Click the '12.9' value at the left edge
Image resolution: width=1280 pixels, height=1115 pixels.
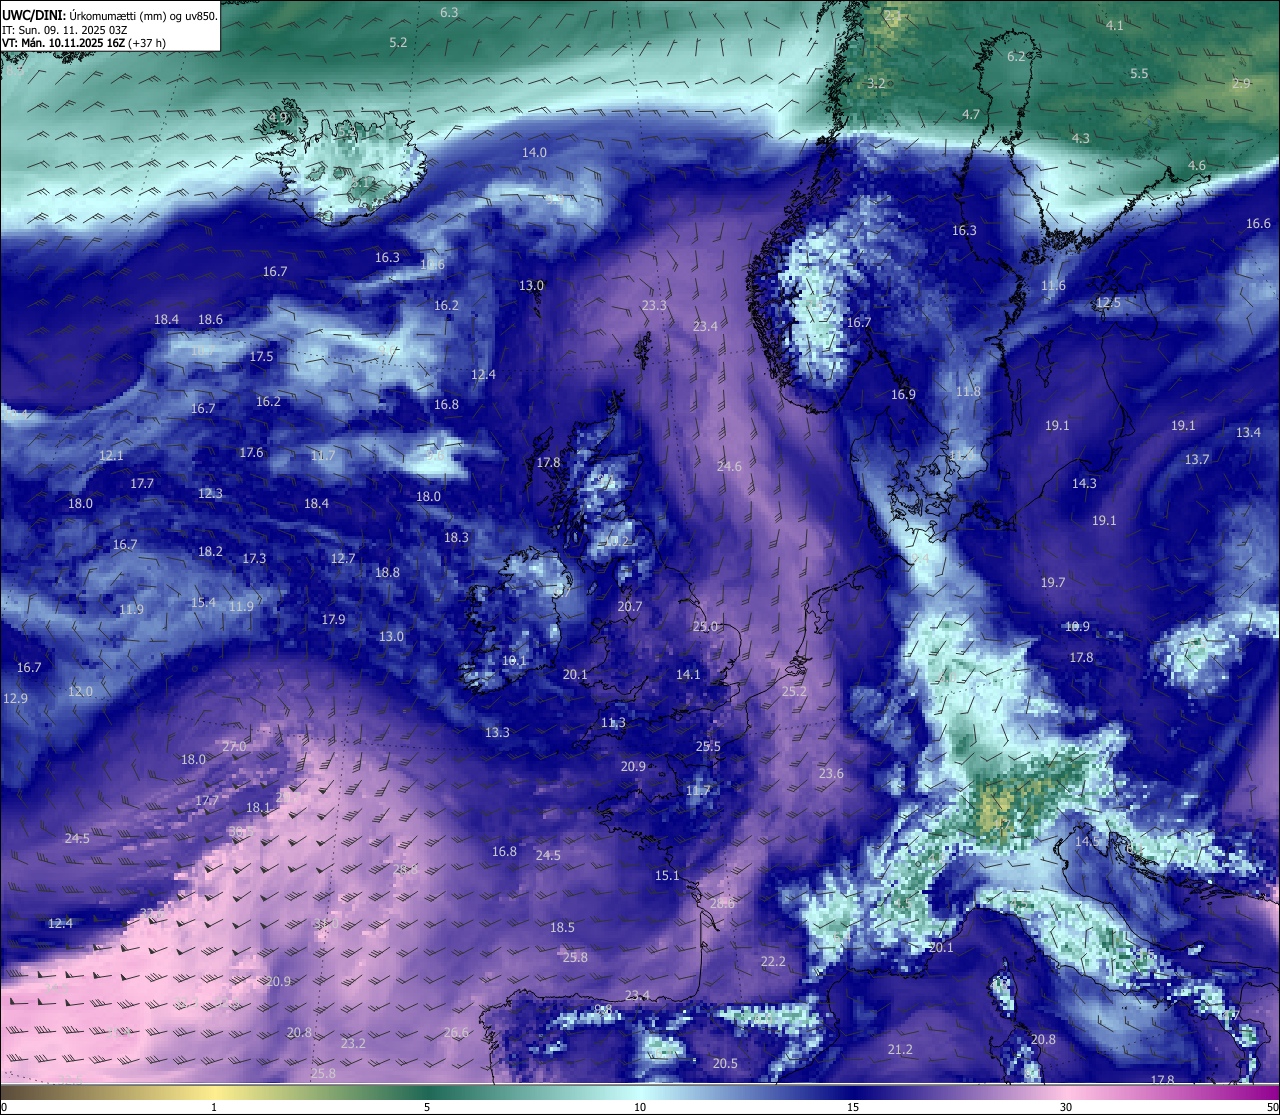[x=15, y=698]
